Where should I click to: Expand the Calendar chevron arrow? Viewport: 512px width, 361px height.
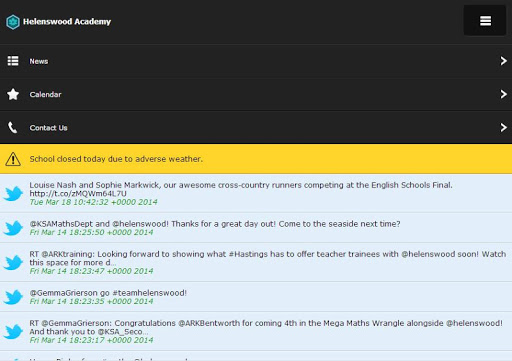(504, 94)
